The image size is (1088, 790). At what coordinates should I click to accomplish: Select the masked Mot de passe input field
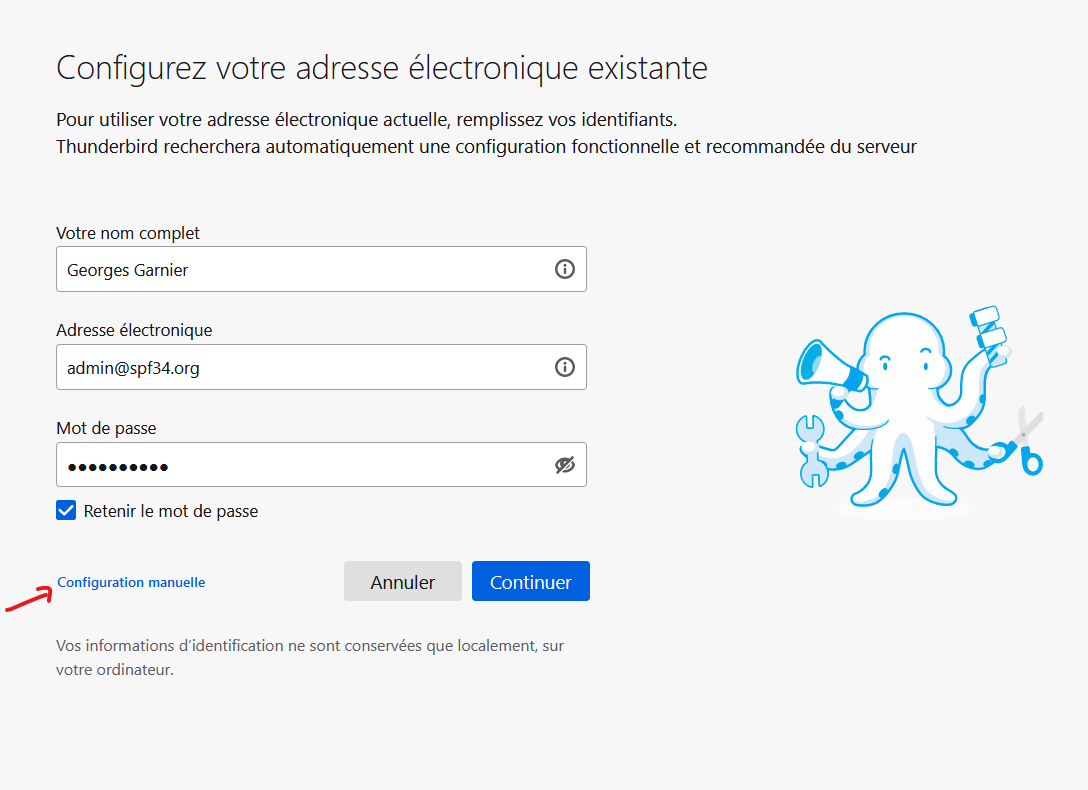[x=300, y=465]
